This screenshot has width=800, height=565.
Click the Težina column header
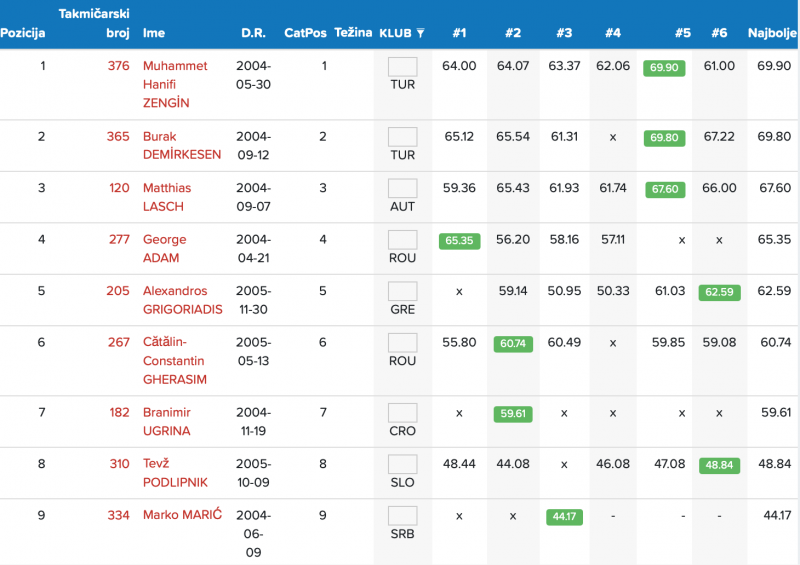353,33
